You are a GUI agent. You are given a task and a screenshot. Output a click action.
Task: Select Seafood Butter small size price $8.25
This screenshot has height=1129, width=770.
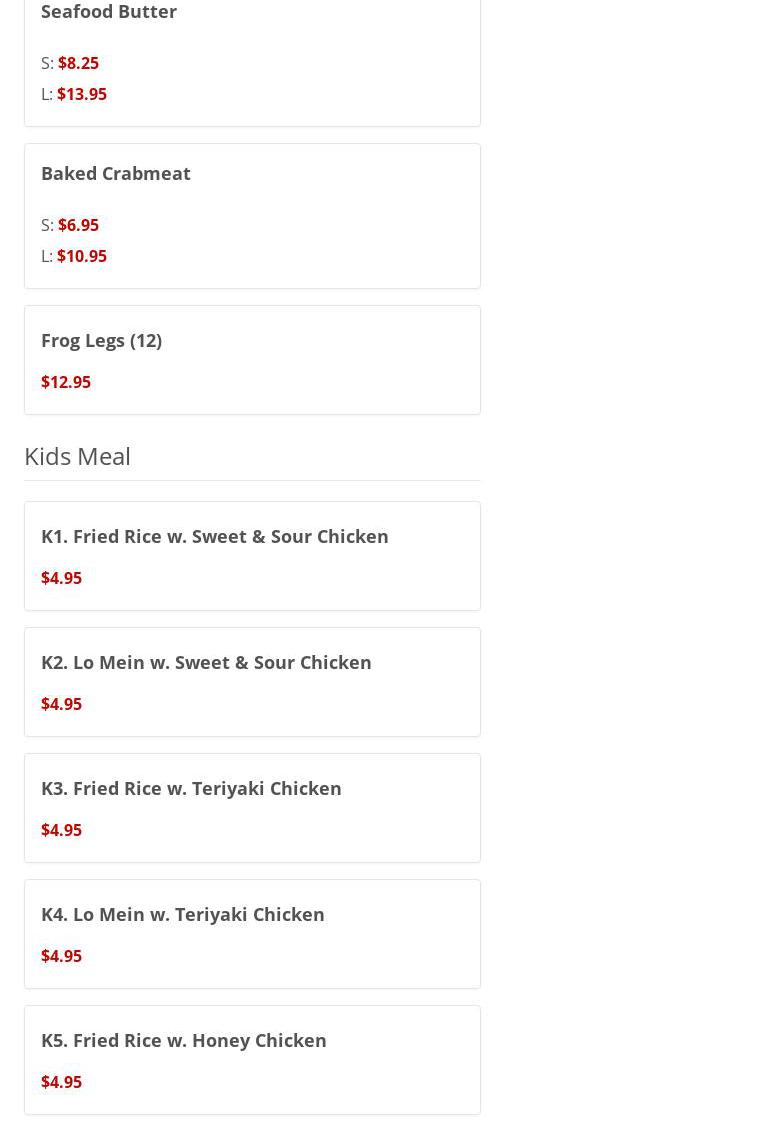click(x=78, y=63)
